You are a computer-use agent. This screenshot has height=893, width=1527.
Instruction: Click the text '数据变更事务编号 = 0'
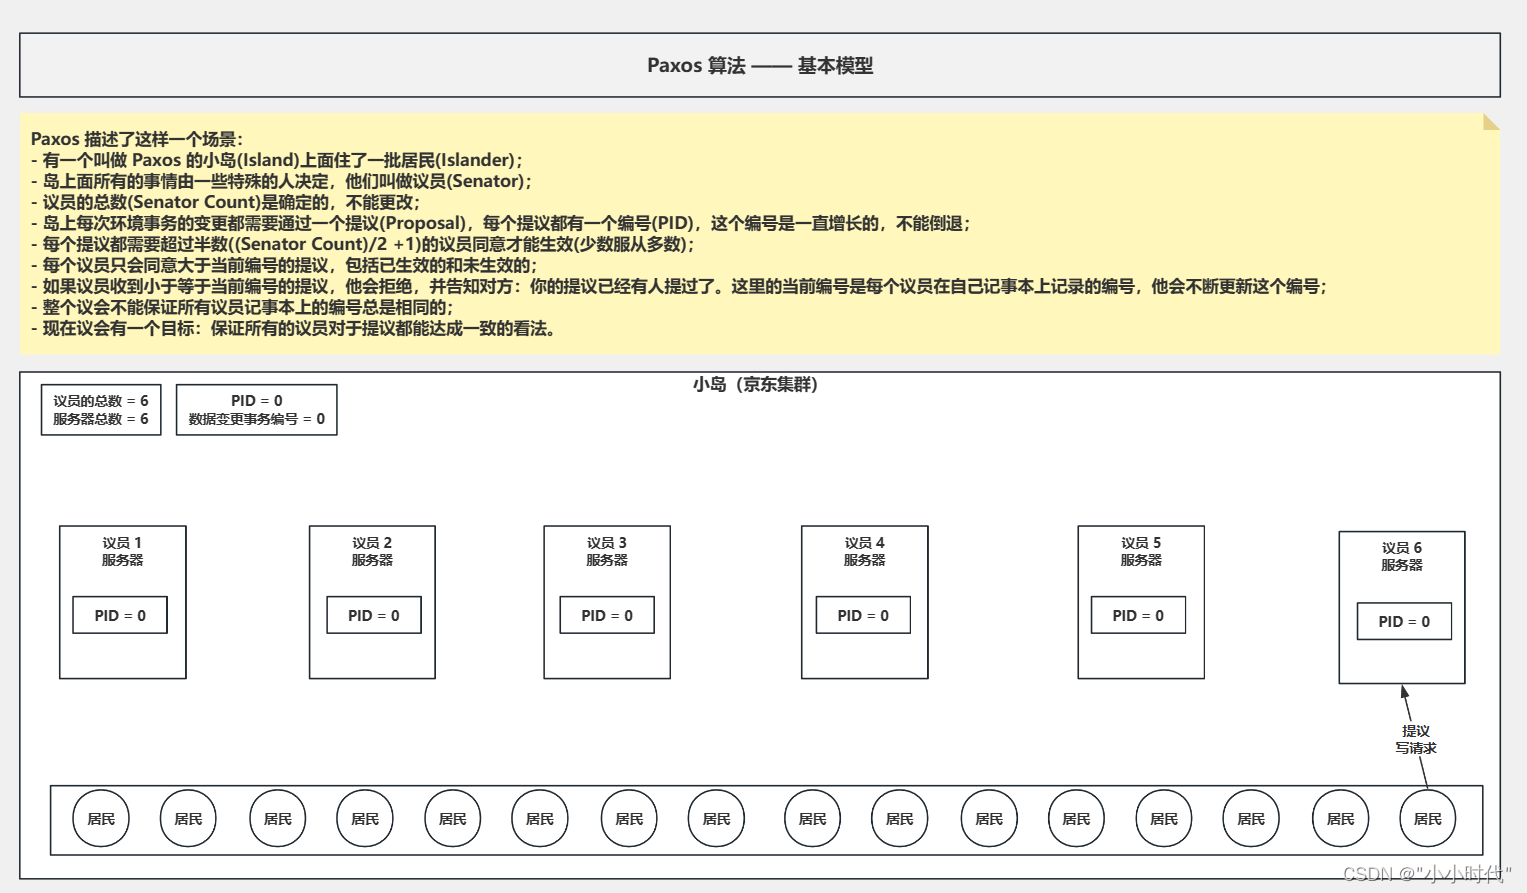click(257, 419)
